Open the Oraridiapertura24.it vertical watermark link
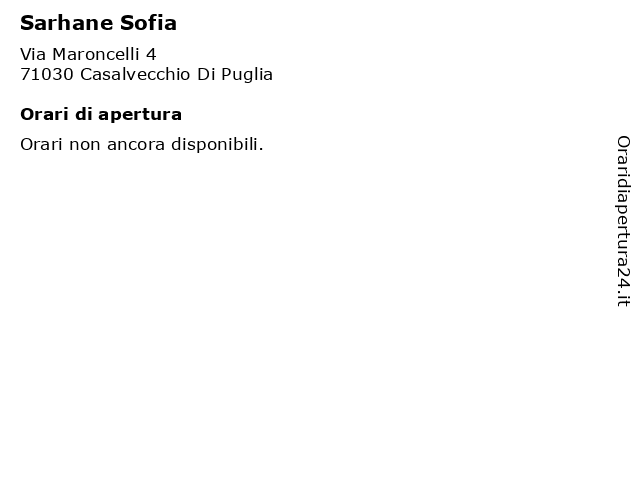Screen dimensions: 640x480 click(x=623, y=221)
